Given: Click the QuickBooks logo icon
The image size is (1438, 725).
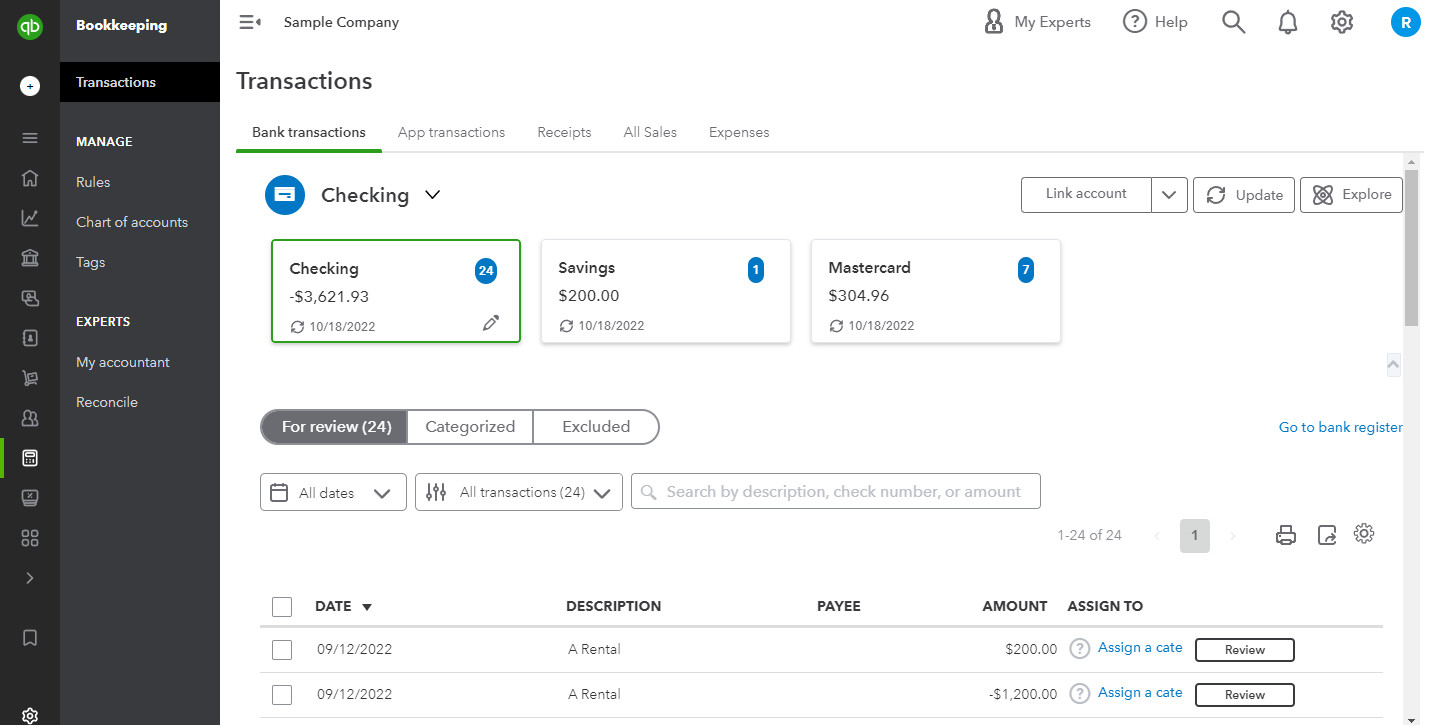Looking at the screenshot, I should coord(30,26).
